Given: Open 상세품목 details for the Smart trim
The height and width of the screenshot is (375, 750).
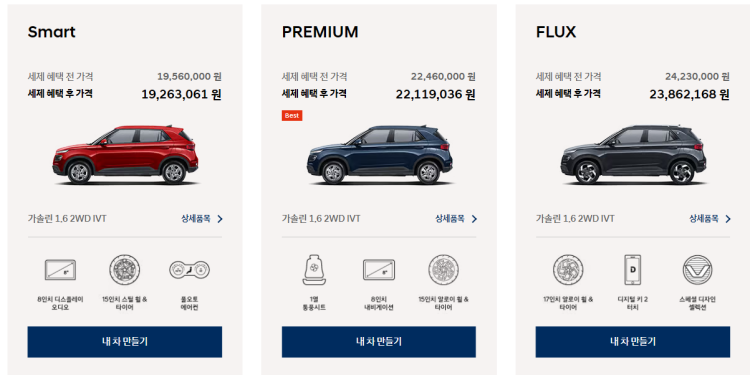Looking at the screenshot, I should tap(202, 219).
